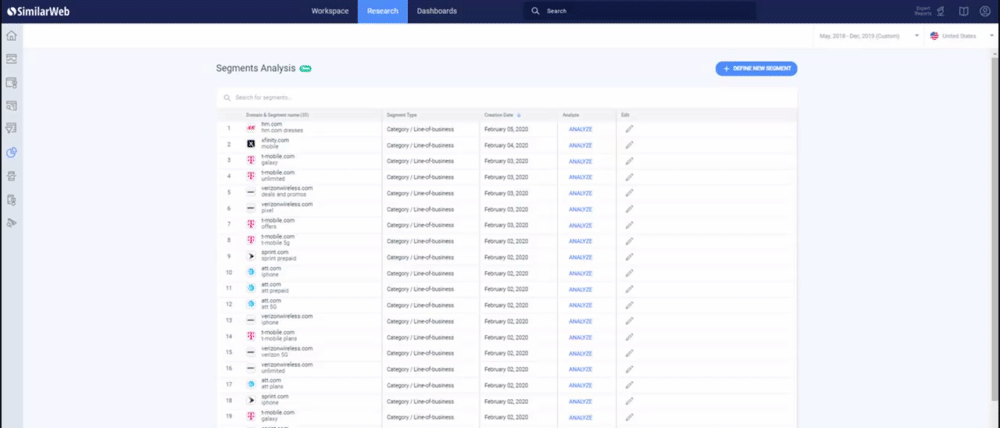Click pencil icon for att plans row
This screenshot has height=428, width=1000.
point(629,385)
